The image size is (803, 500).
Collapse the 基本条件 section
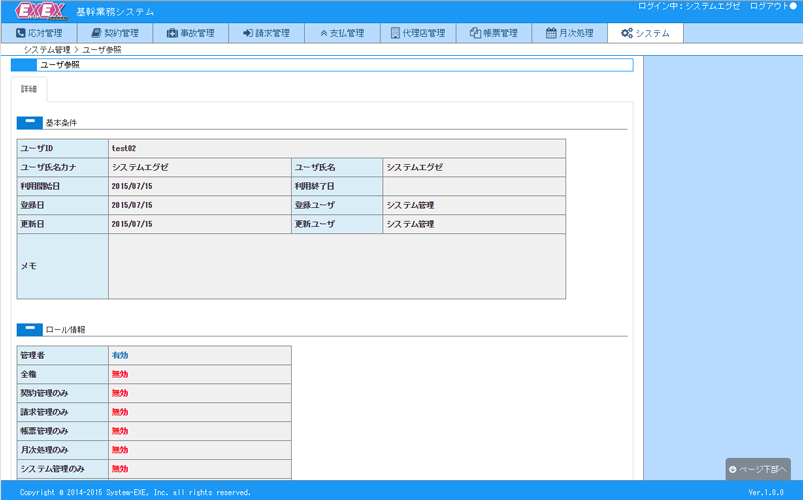30,122
